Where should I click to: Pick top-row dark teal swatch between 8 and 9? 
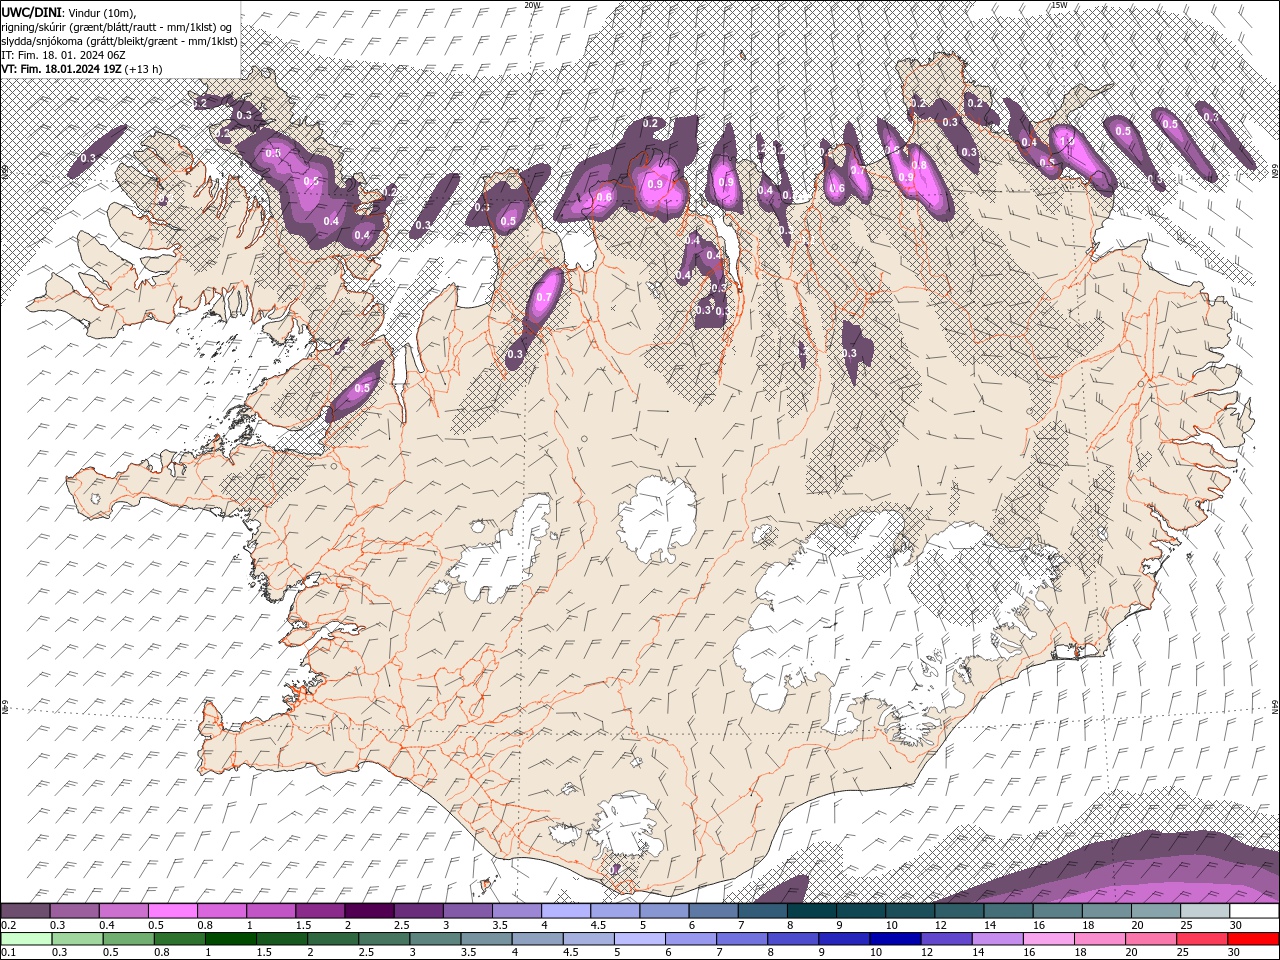812,911
